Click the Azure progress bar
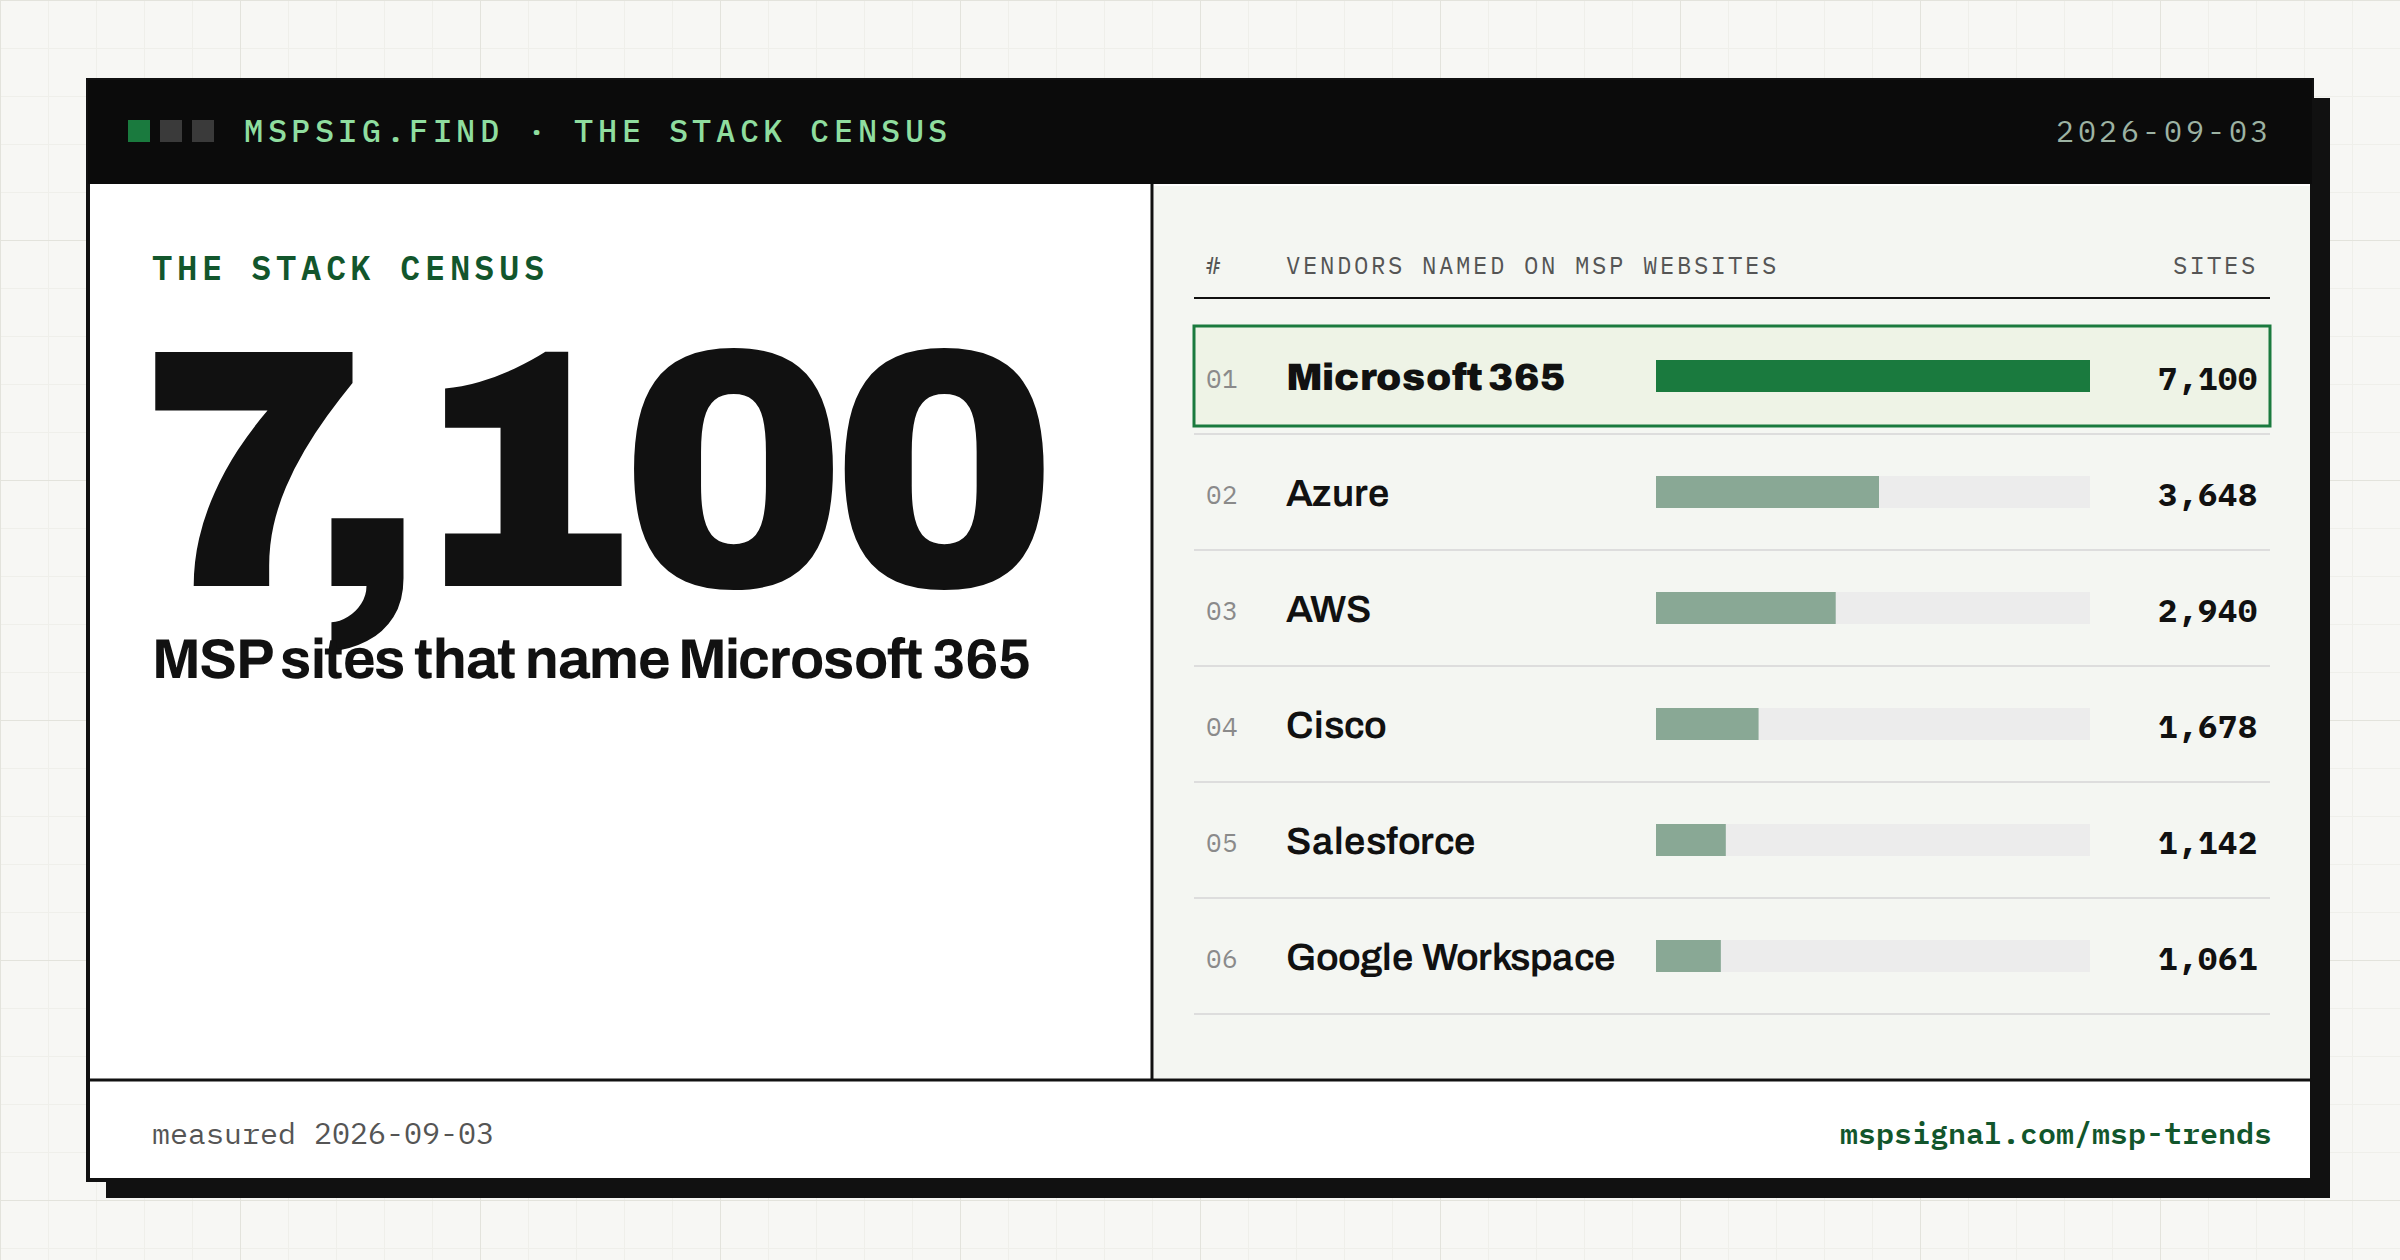This screenshot has height=1260, width=2400. [1872, 492]
